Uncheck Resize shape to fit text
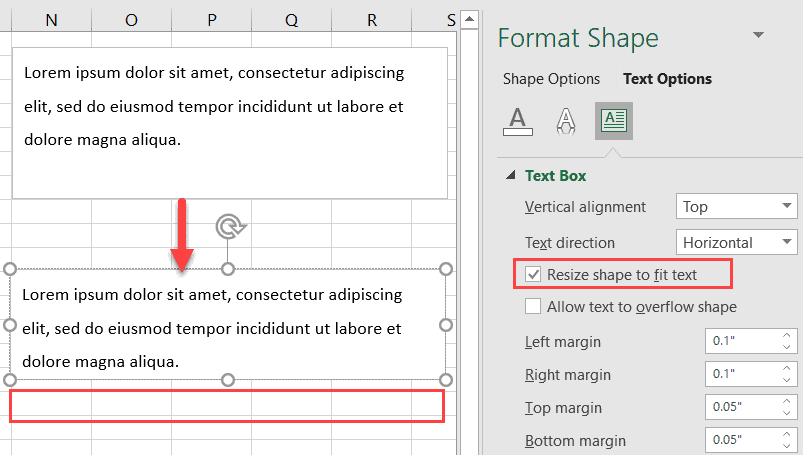This screenshot has height=455, width=803. pyautogui.click(x=533, y=273)
